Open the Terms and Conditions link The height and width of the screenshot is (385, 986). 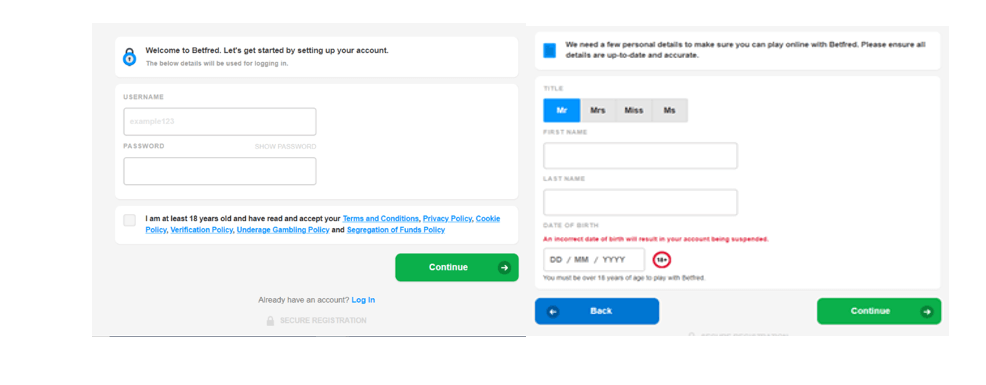(380, 218)
